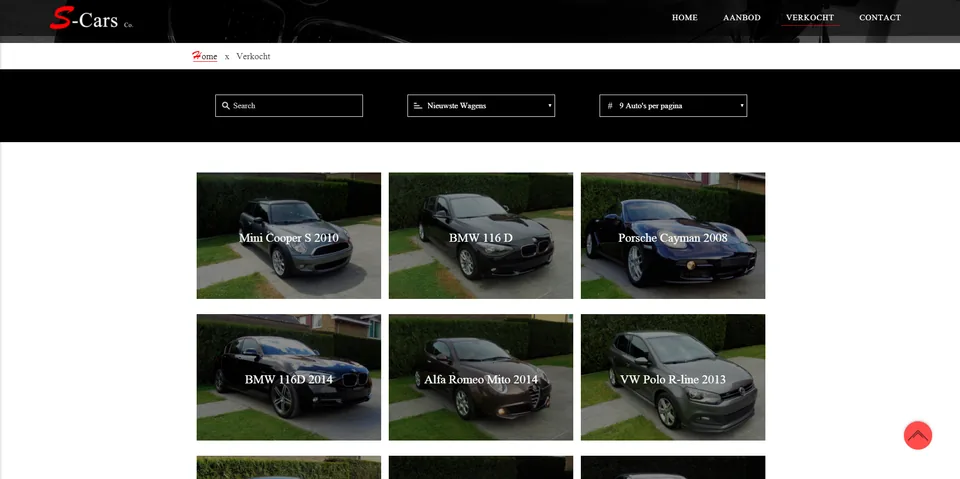
Task: Click the S-Cars Co. logo
Action: [91, 18]
